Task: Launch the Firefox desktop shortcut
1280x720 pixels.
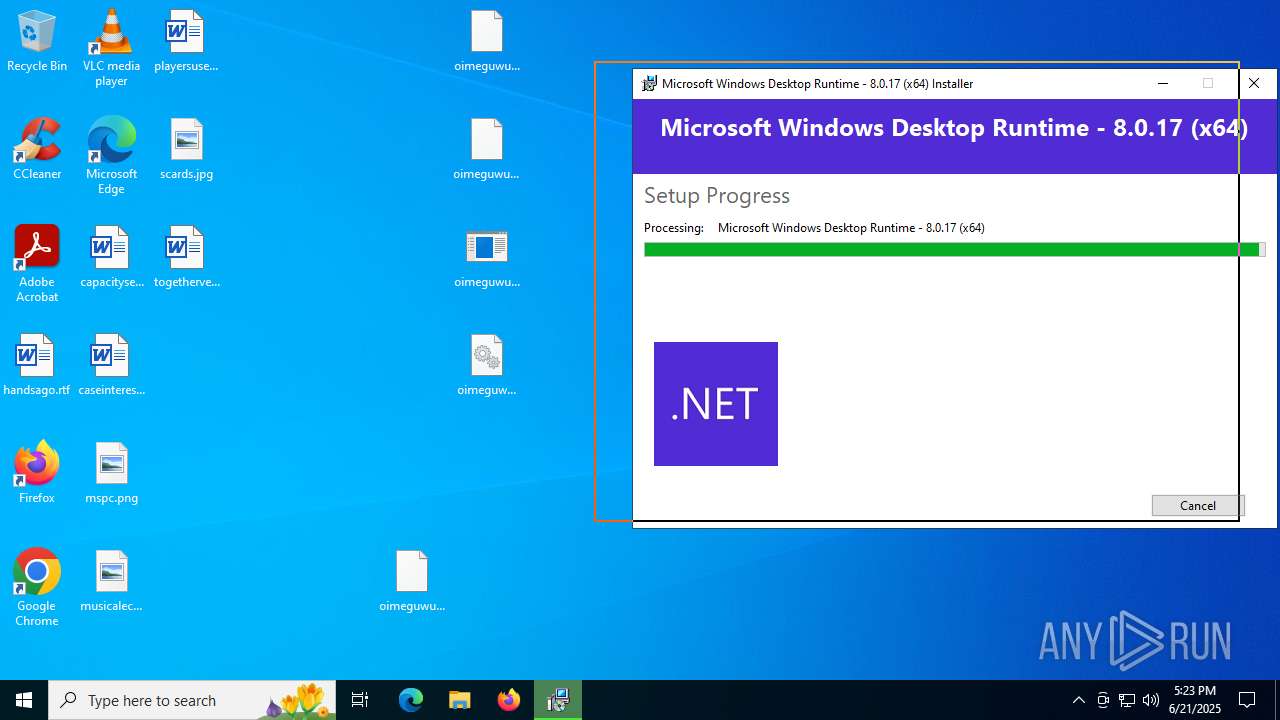Action: click(x=37, y=474)
